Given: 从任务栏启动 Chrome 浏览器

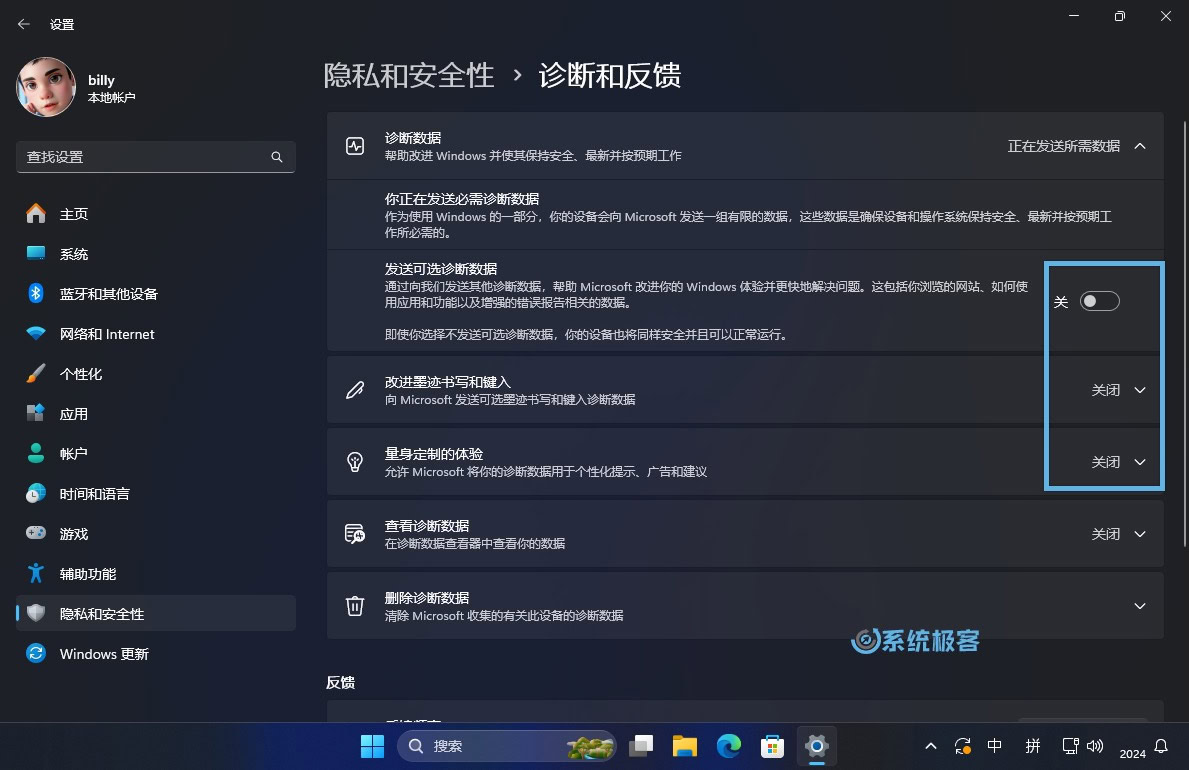Looking at the screenshot, I should [728, 746].
